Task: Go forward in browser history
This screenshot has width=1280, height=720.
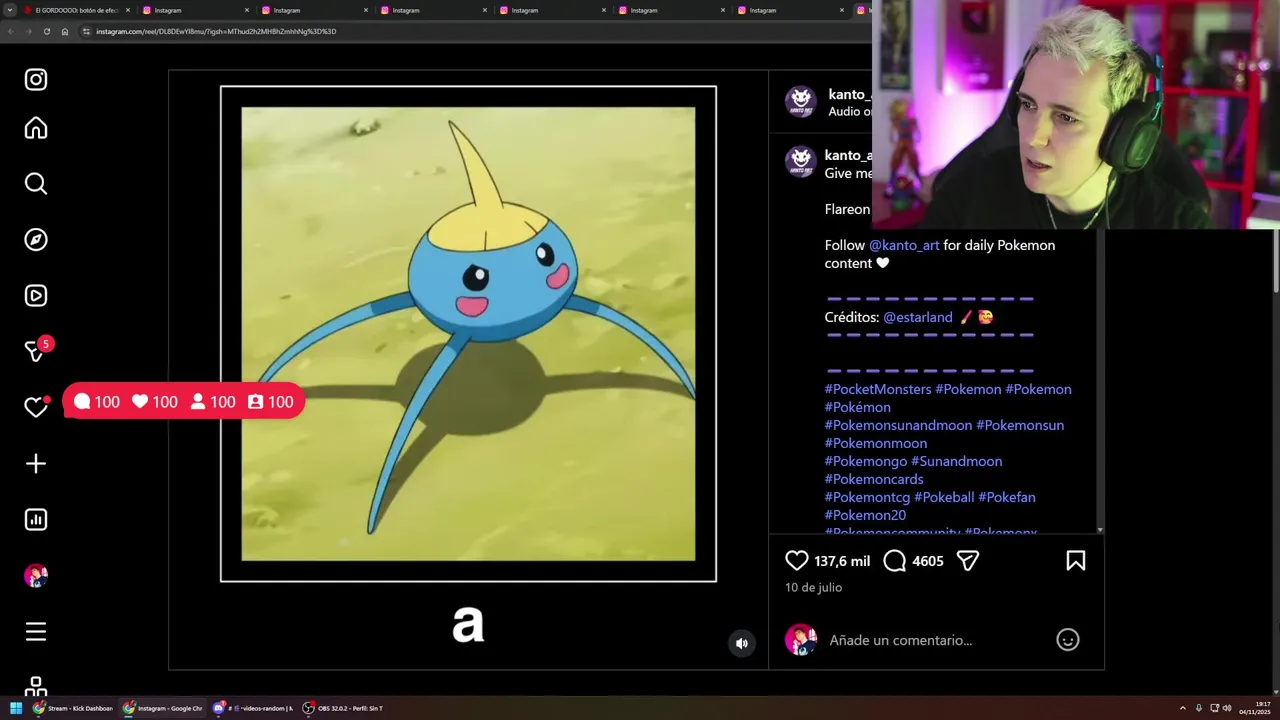Action: tap(28, 31)
